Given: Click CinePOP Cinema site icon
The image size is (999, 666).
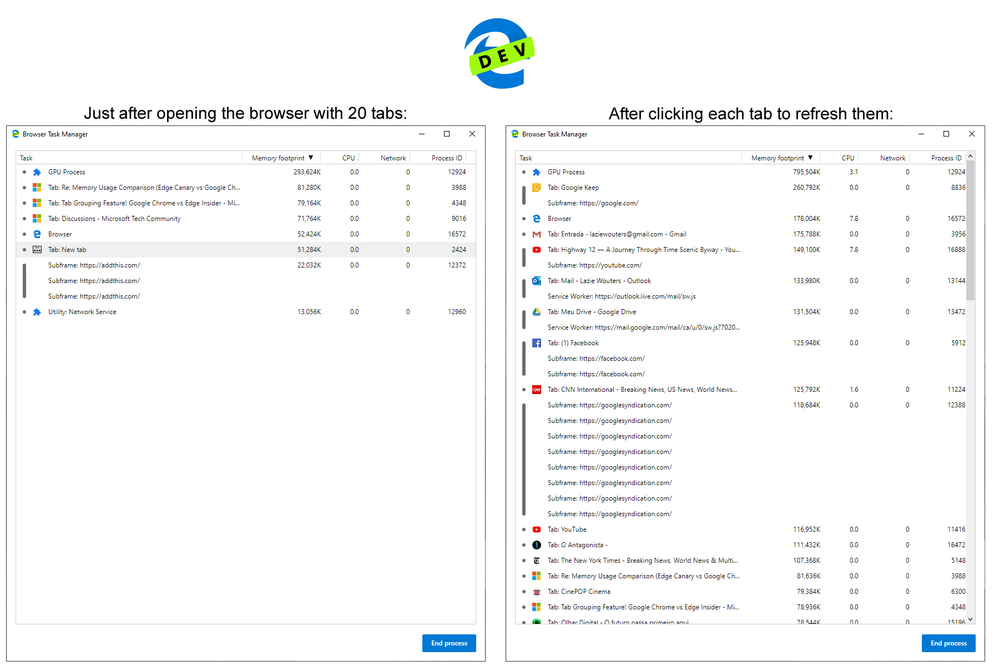Looking at the screenshot, I should click(x=536, y=591).
